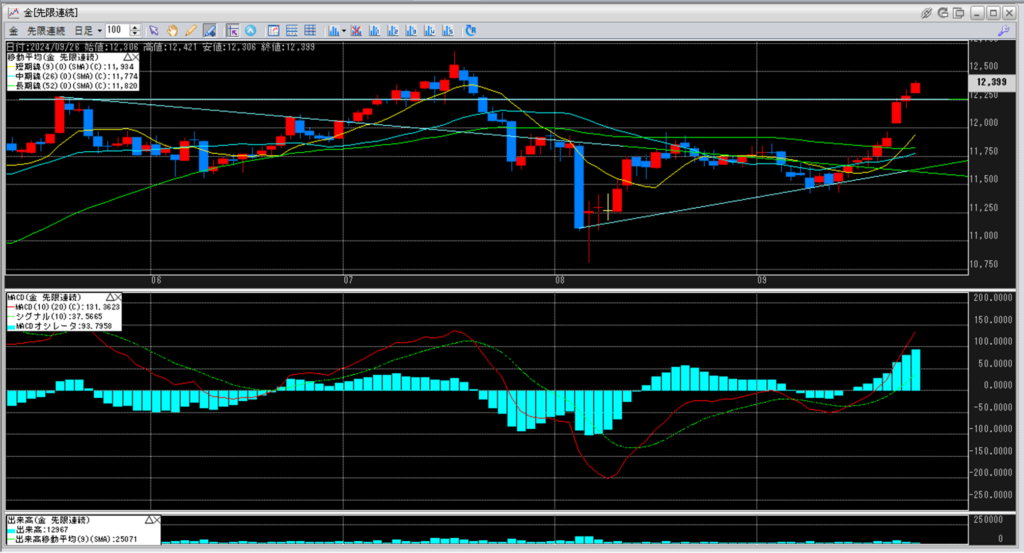Screen dimensions: 1024x553
Task: Select numbered chart preset icon 3
Action: [411, 31]
